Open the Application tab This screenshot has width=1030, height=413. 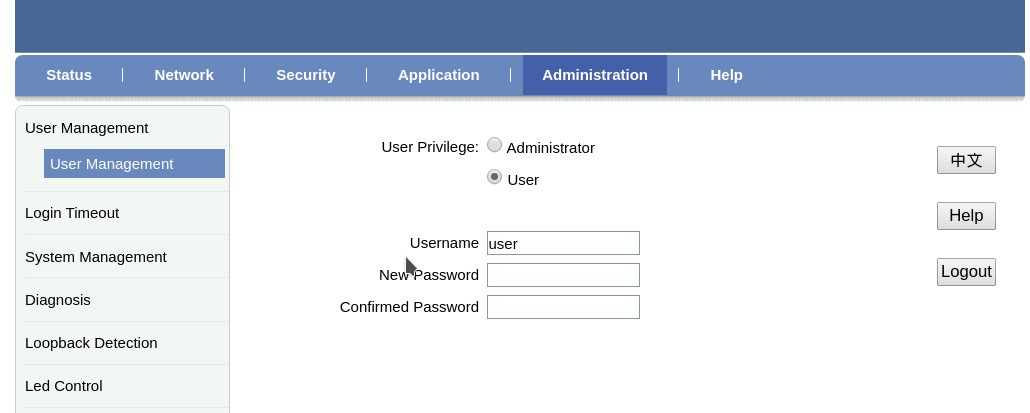[x=438, y=75]
